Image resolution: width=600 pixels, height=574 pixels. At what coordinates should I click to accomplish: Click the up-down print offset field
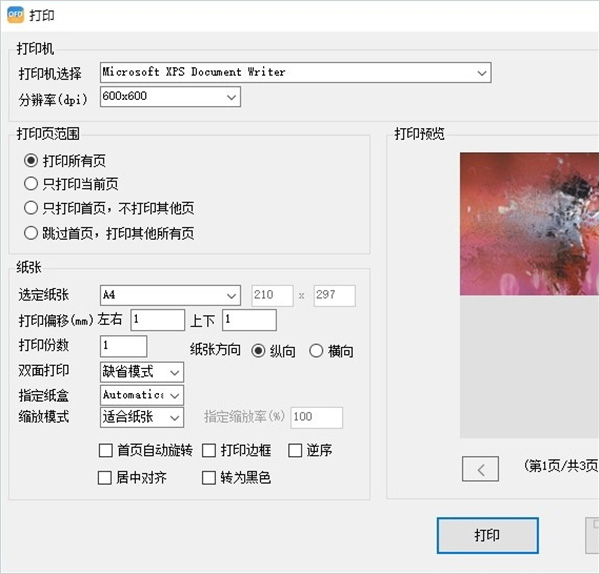(x=249, y=320)
